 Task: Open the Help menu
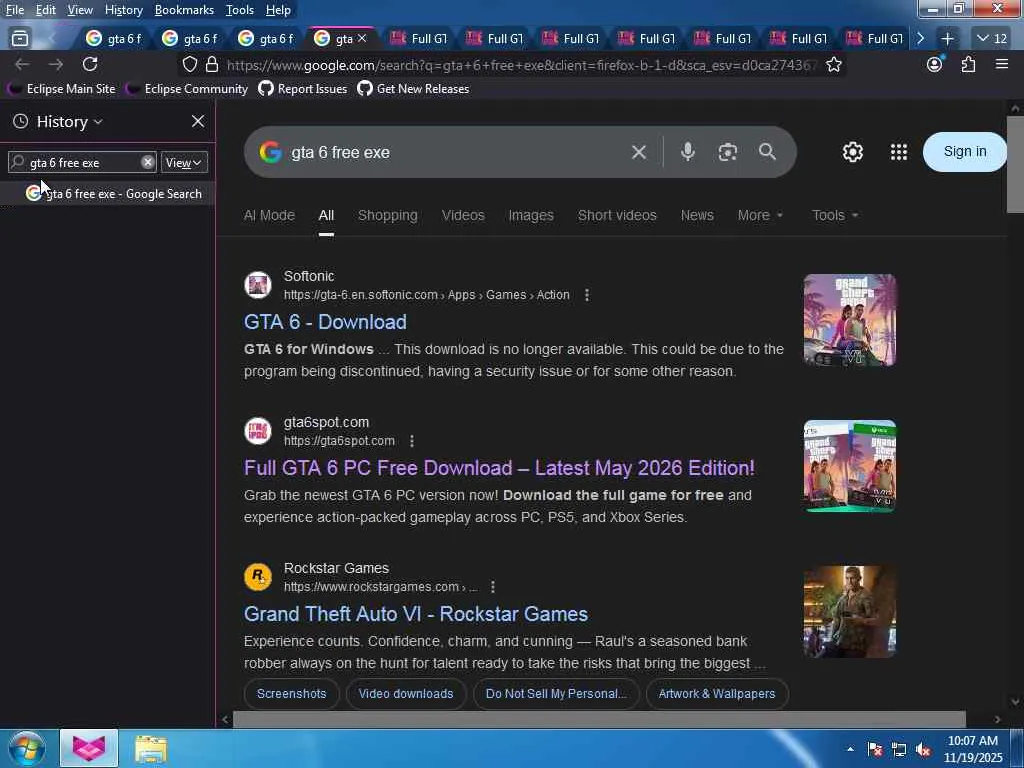click(278, 10)
